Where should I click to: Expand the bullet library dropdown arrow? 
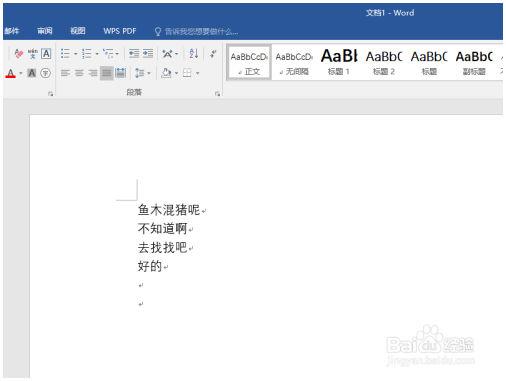pos(75,53)
